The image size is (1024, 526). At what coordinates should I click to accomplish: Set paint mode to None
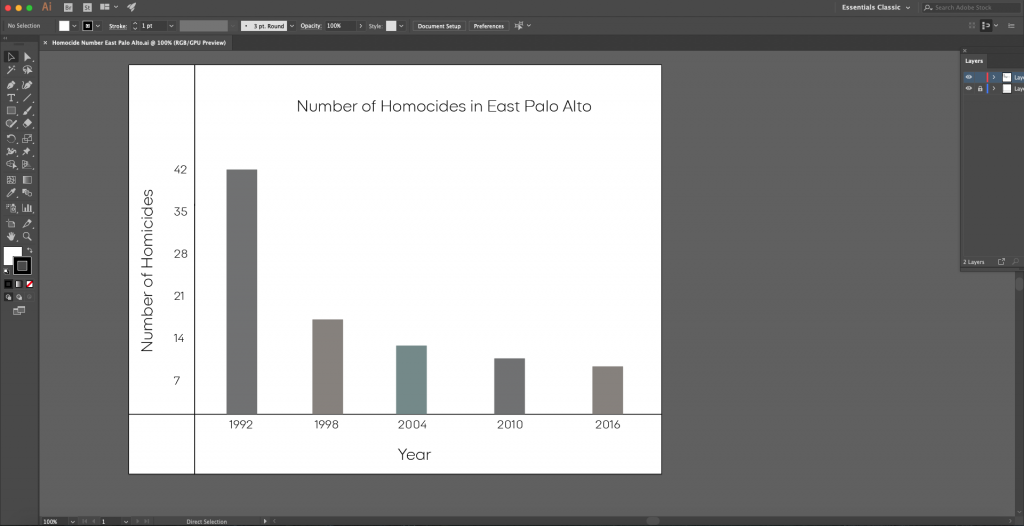(x=29, y=284)
